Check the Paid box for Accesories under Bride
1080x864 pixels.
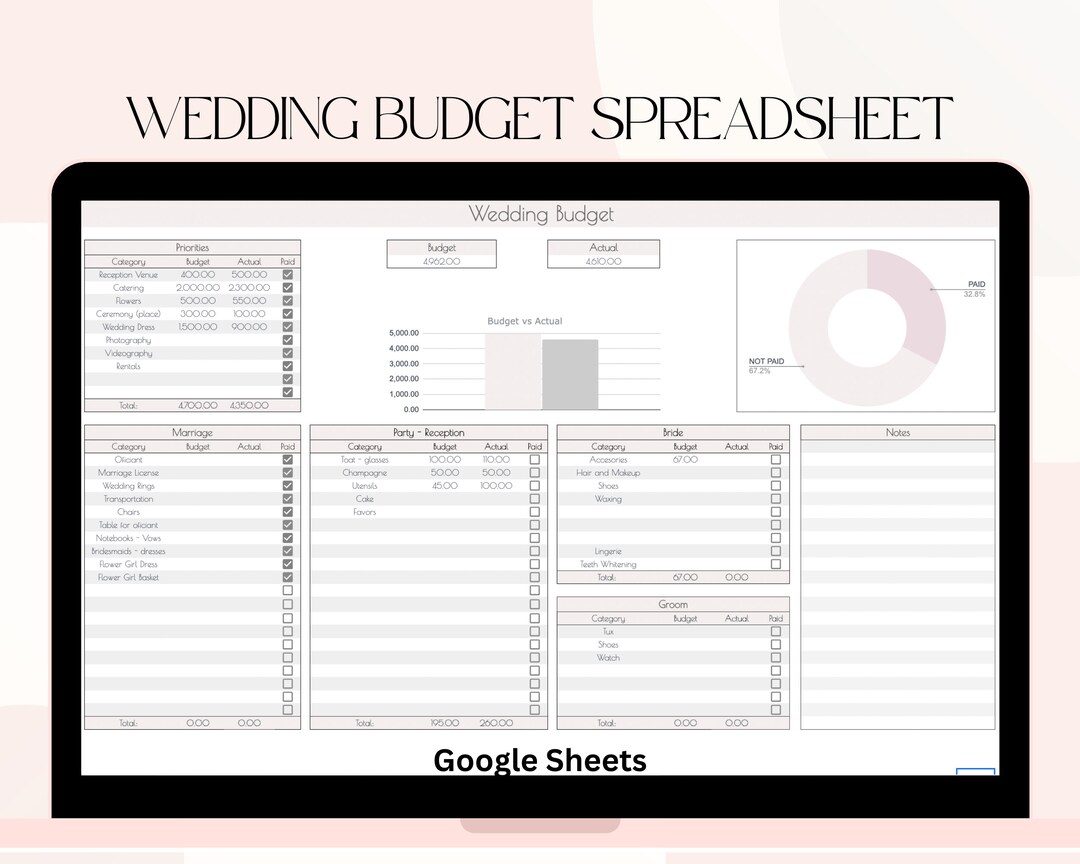776,459
